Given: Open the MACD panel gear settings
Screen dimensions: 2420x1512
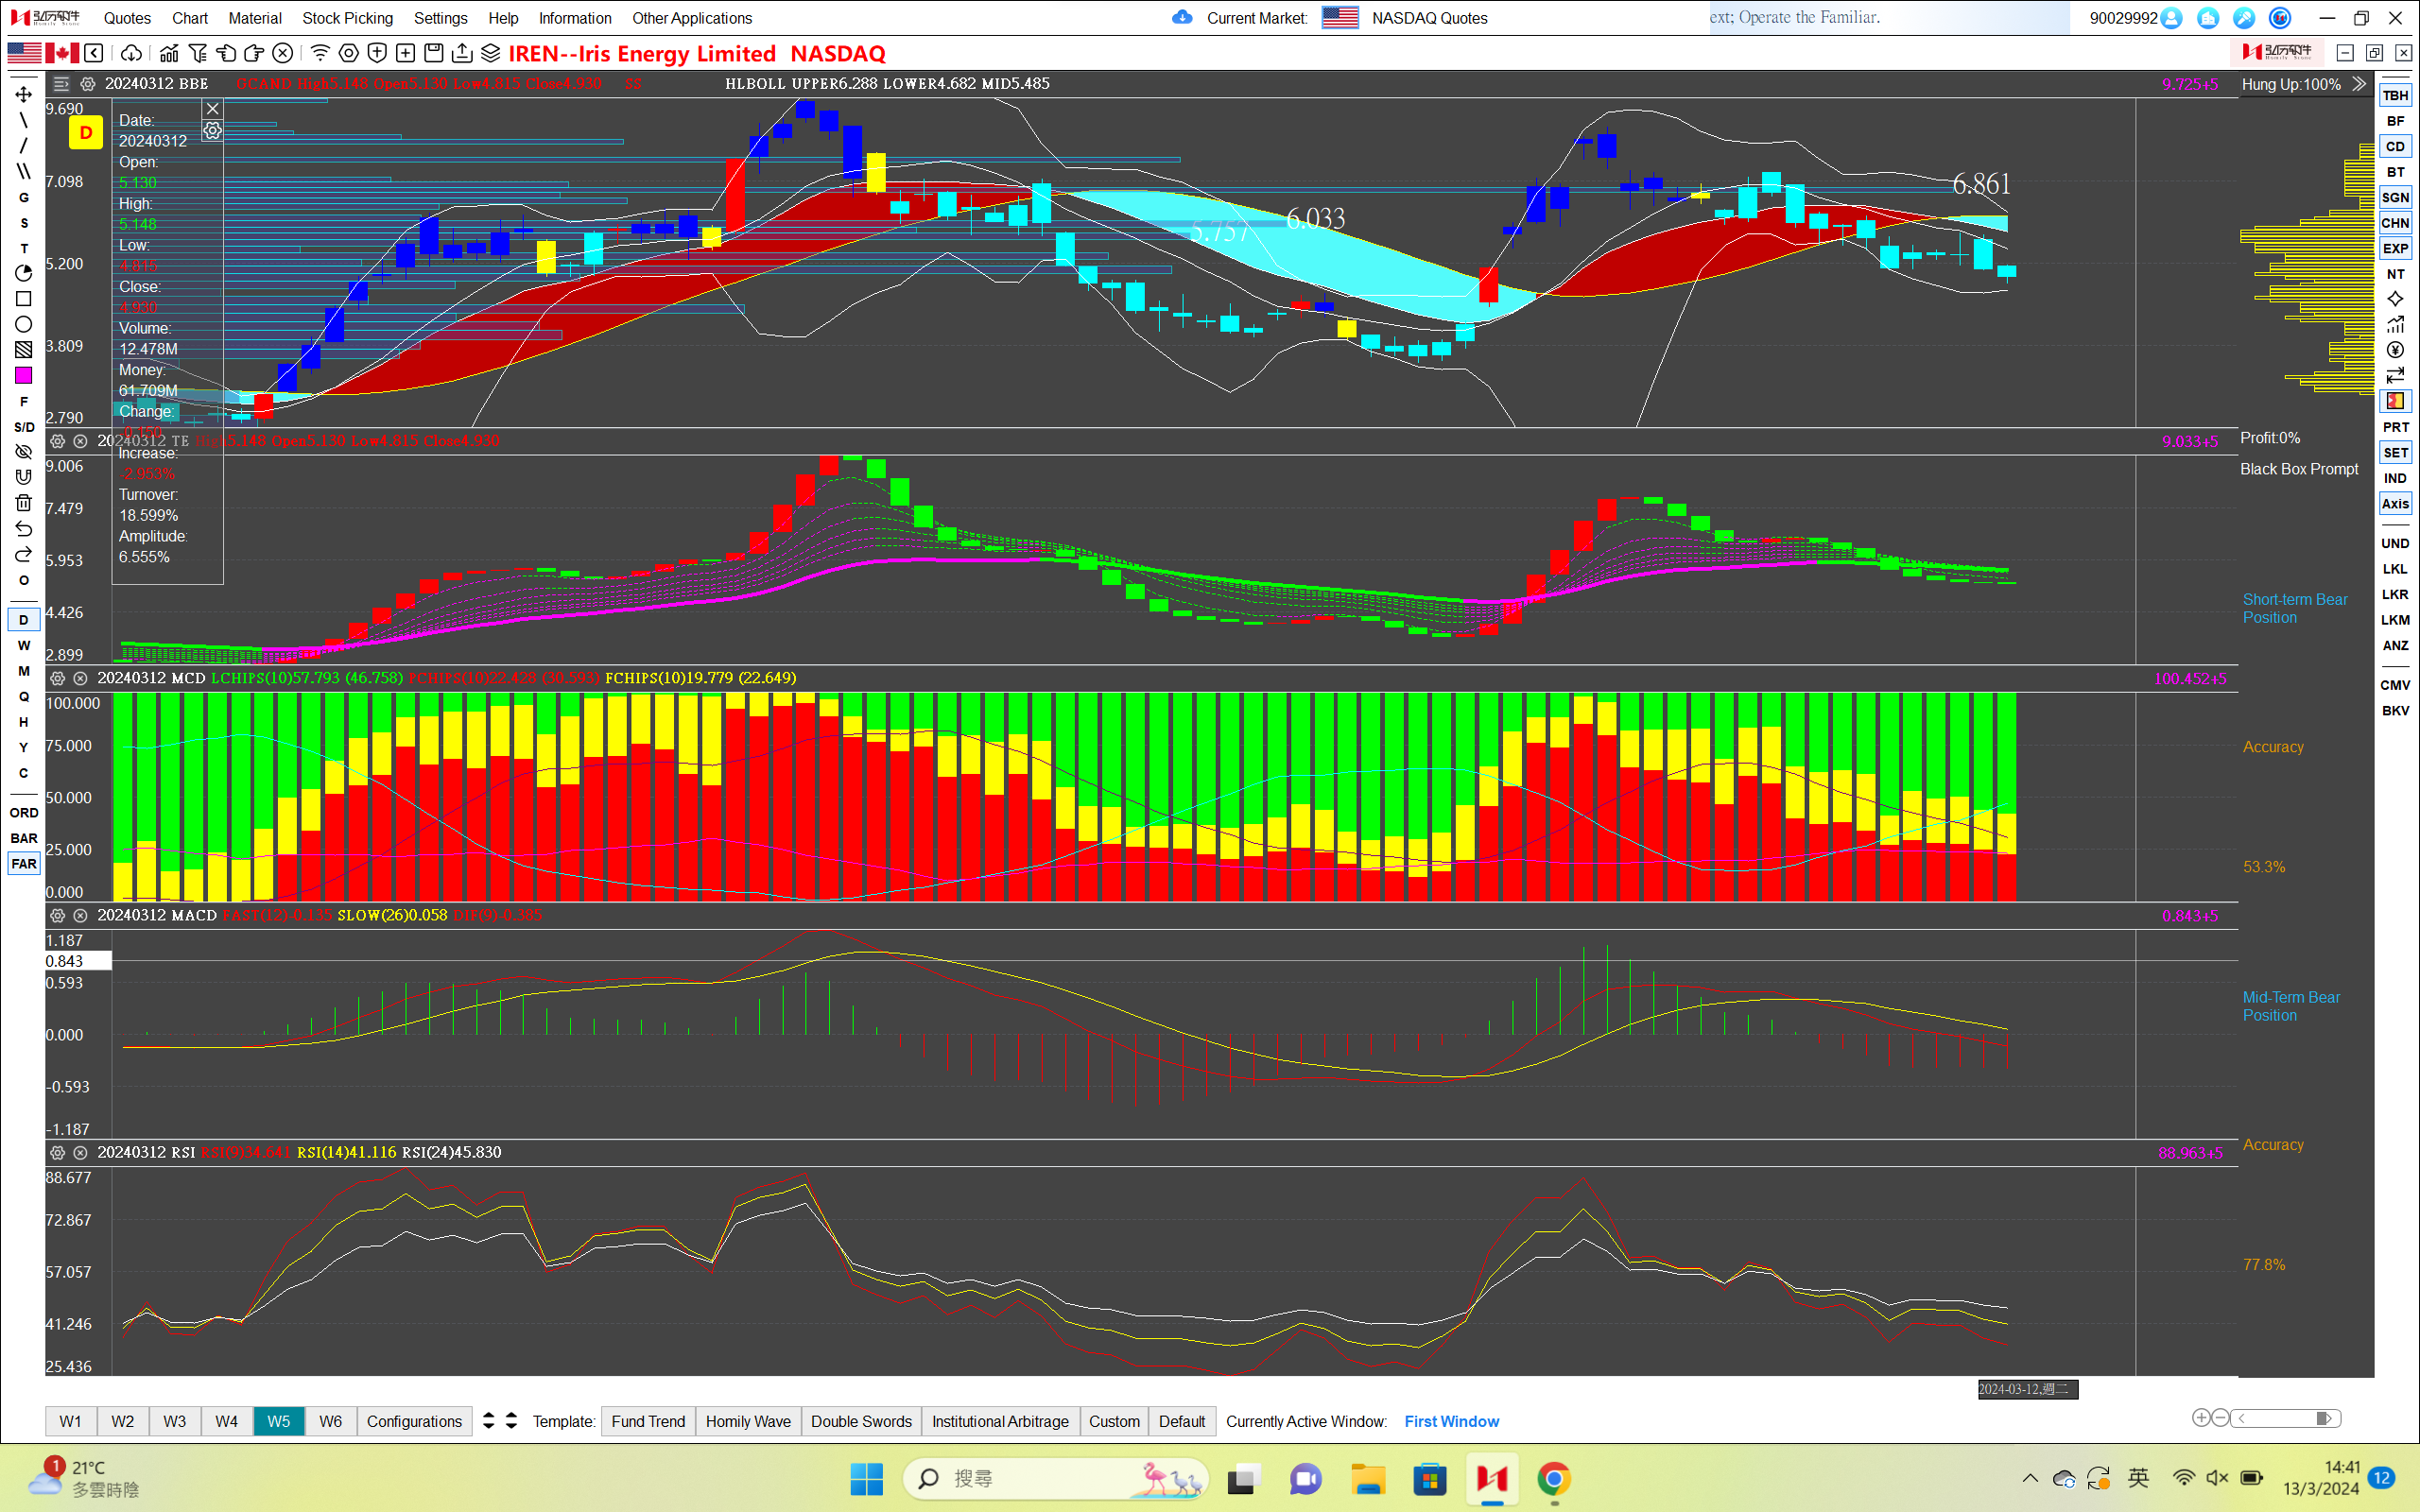Looking at the screenshot, I should click(58, 916).
